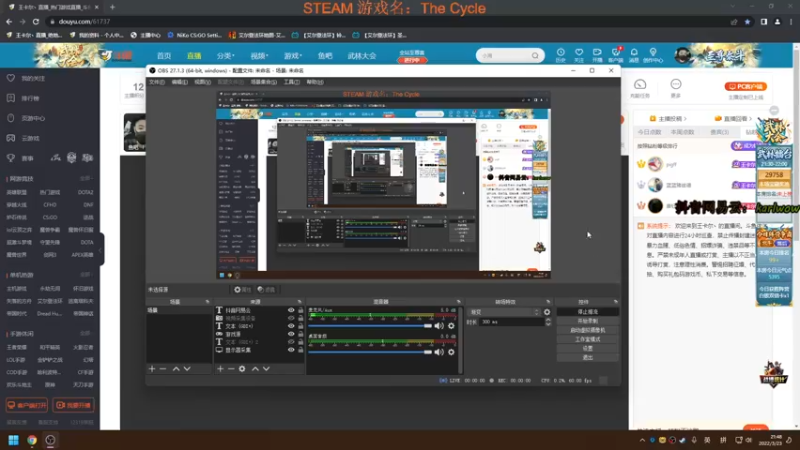Open Douyu messages bell icon
The height and width of the screenshot is (450, 800).
[634, 52]
